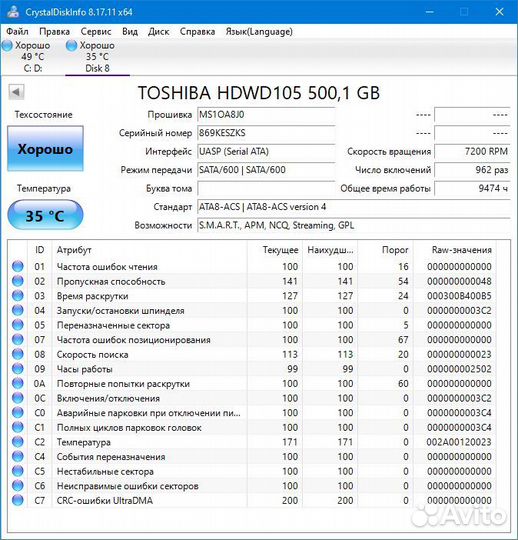
Task: Open the Диск menu
Action: 158,32
